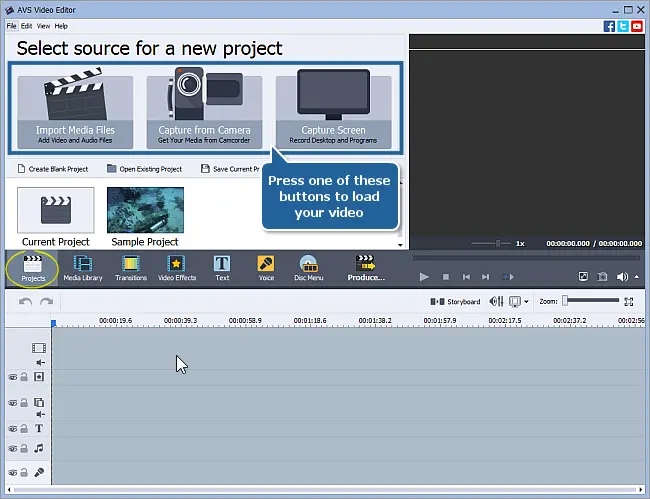
Task: Open the timeline view options dropdown
Action: coord(527,301)
